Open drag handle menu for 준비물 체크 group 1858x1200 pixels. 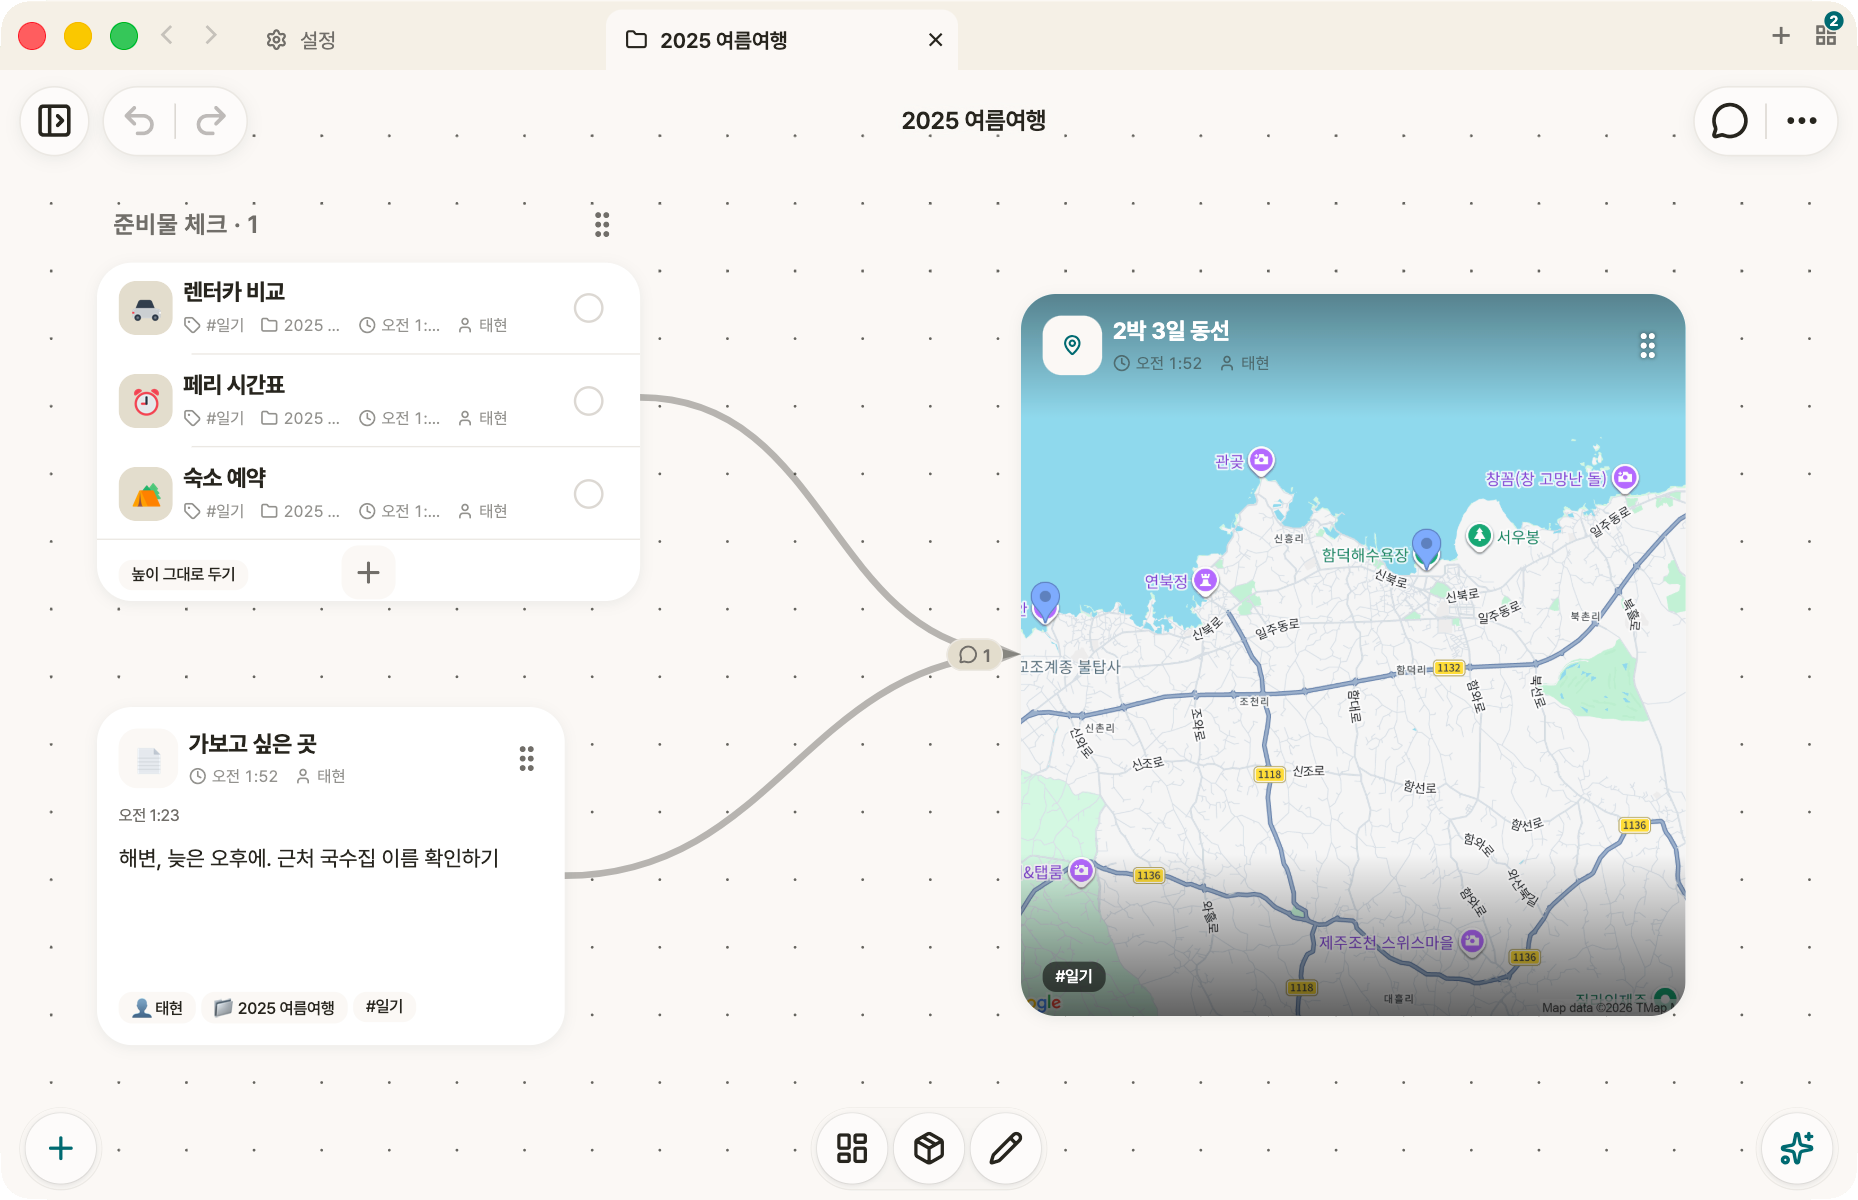602,224
